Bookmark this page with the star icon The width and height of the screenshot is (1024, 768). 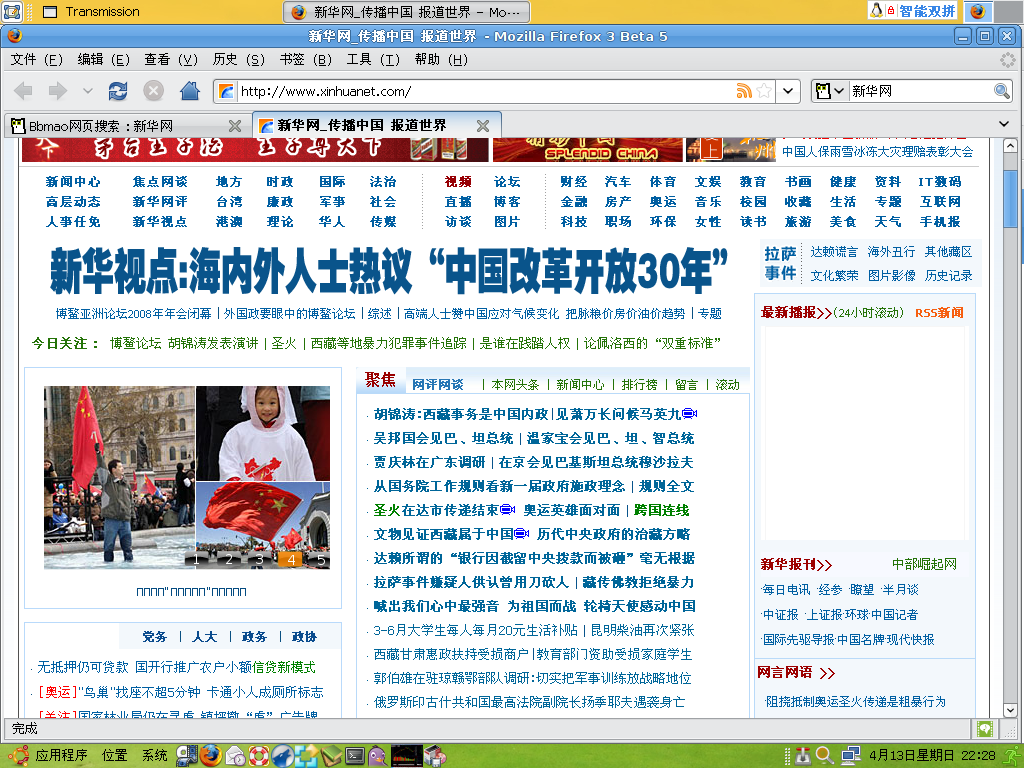pyautogui.click(x=763, y=91)
